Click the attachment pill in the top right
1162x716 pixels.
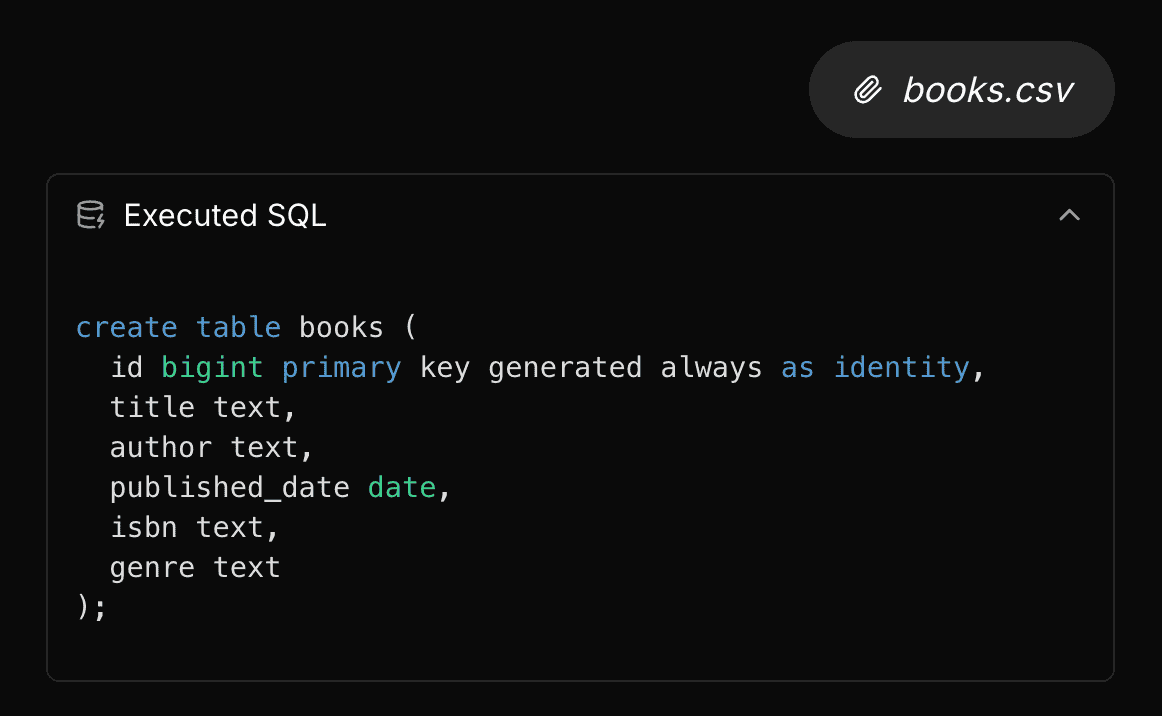click(960, 89)
